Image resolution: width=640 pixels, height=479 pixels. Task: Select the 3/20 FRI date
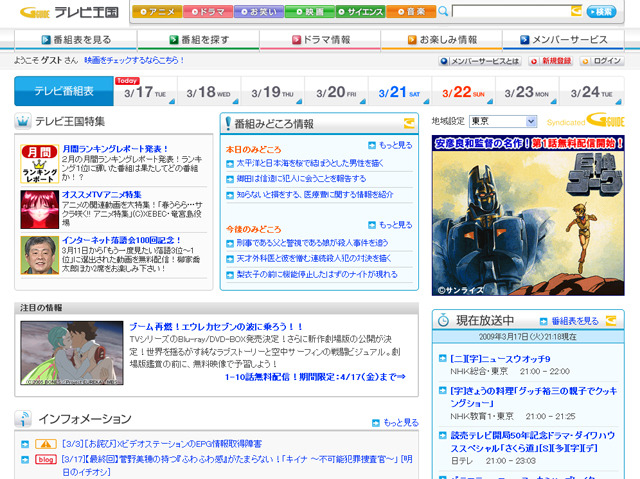coord(336,92)
